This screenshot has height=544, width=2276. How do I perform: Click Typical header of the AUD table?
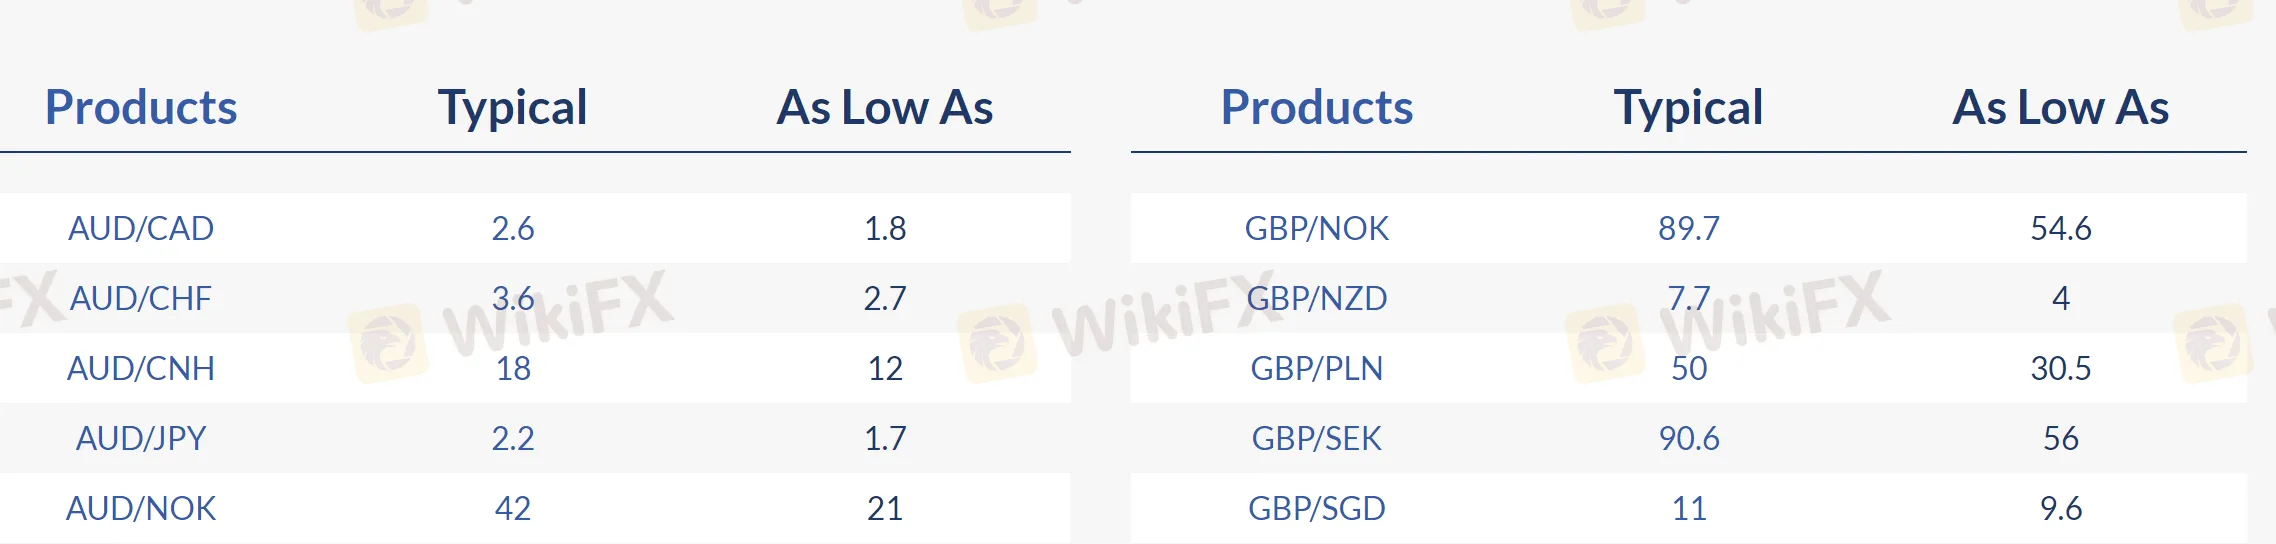click(513, 107)
